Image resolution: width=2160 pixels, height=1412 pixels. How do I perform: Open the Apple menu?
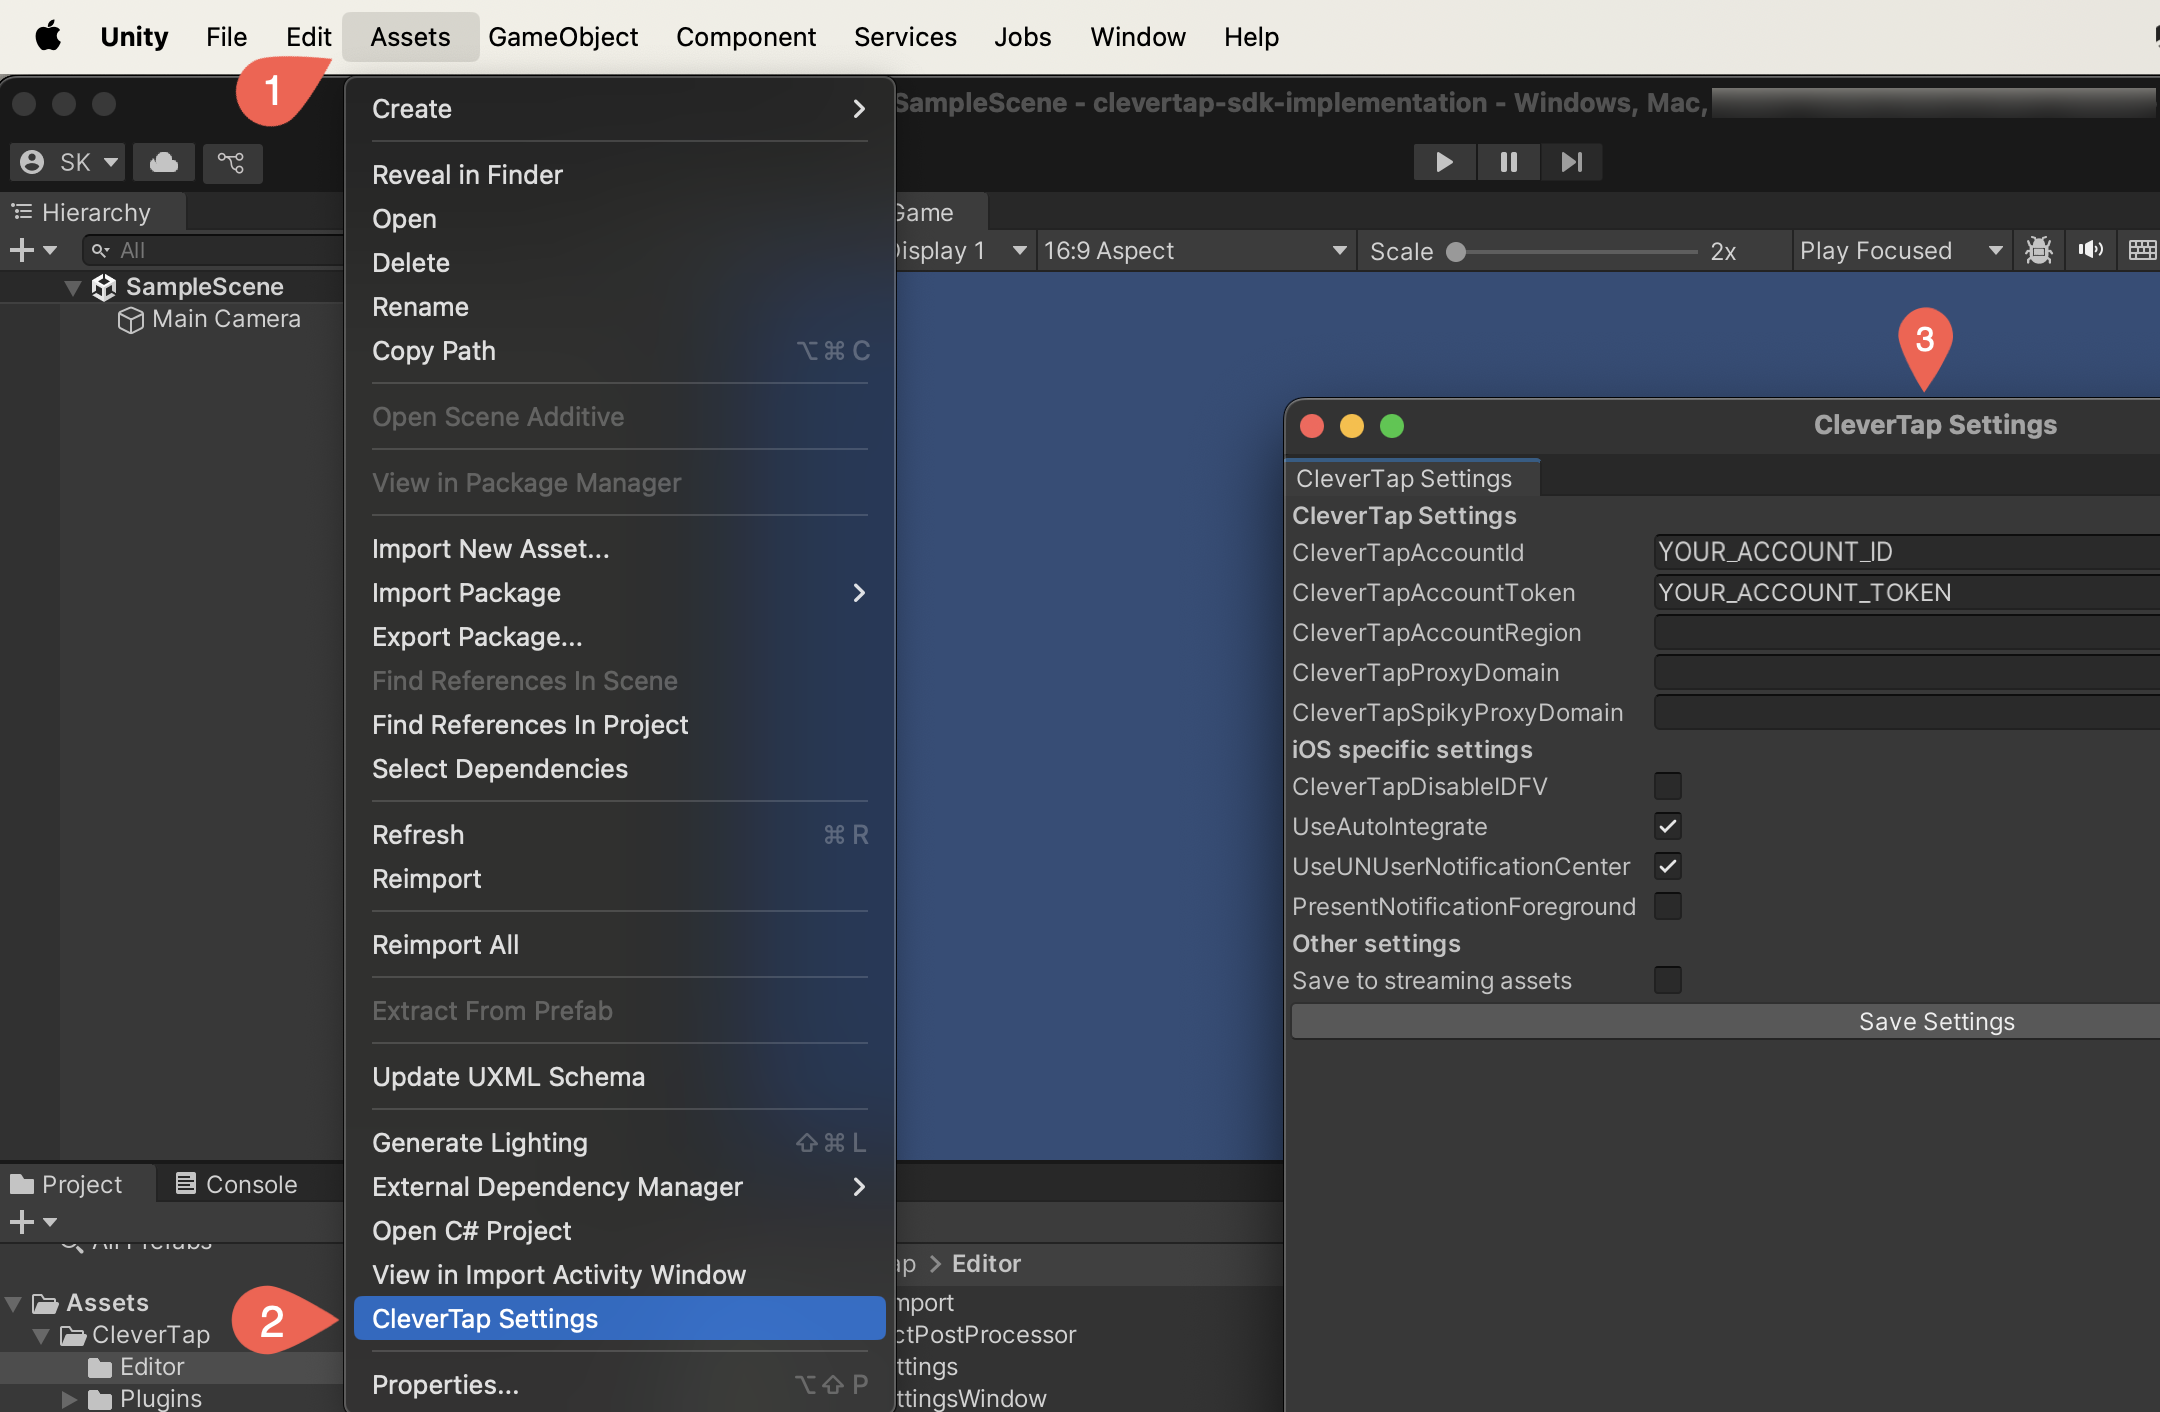48,37
